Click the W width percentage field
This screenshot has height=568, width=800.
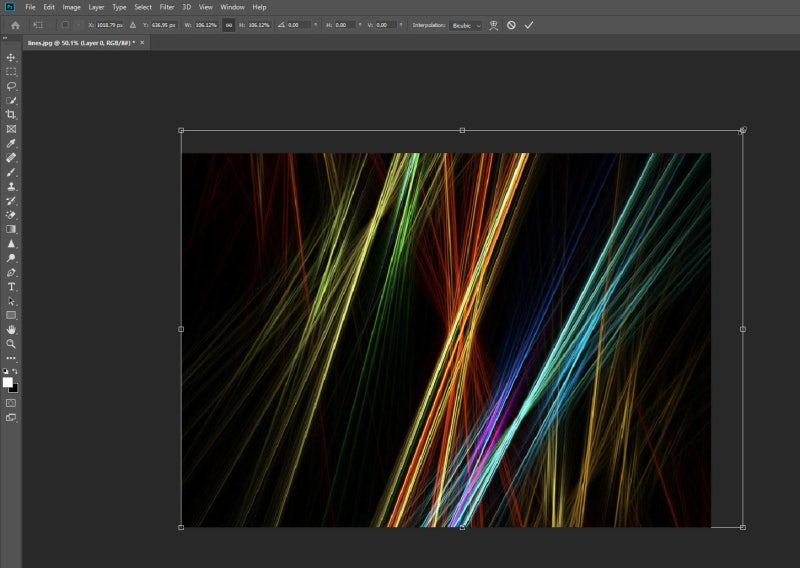coord(206,25)
